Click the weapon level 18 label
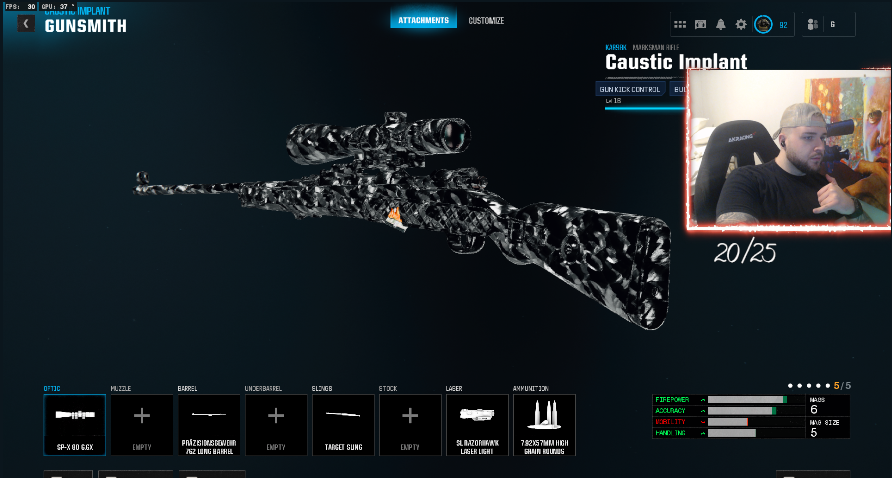 point(613,101)
